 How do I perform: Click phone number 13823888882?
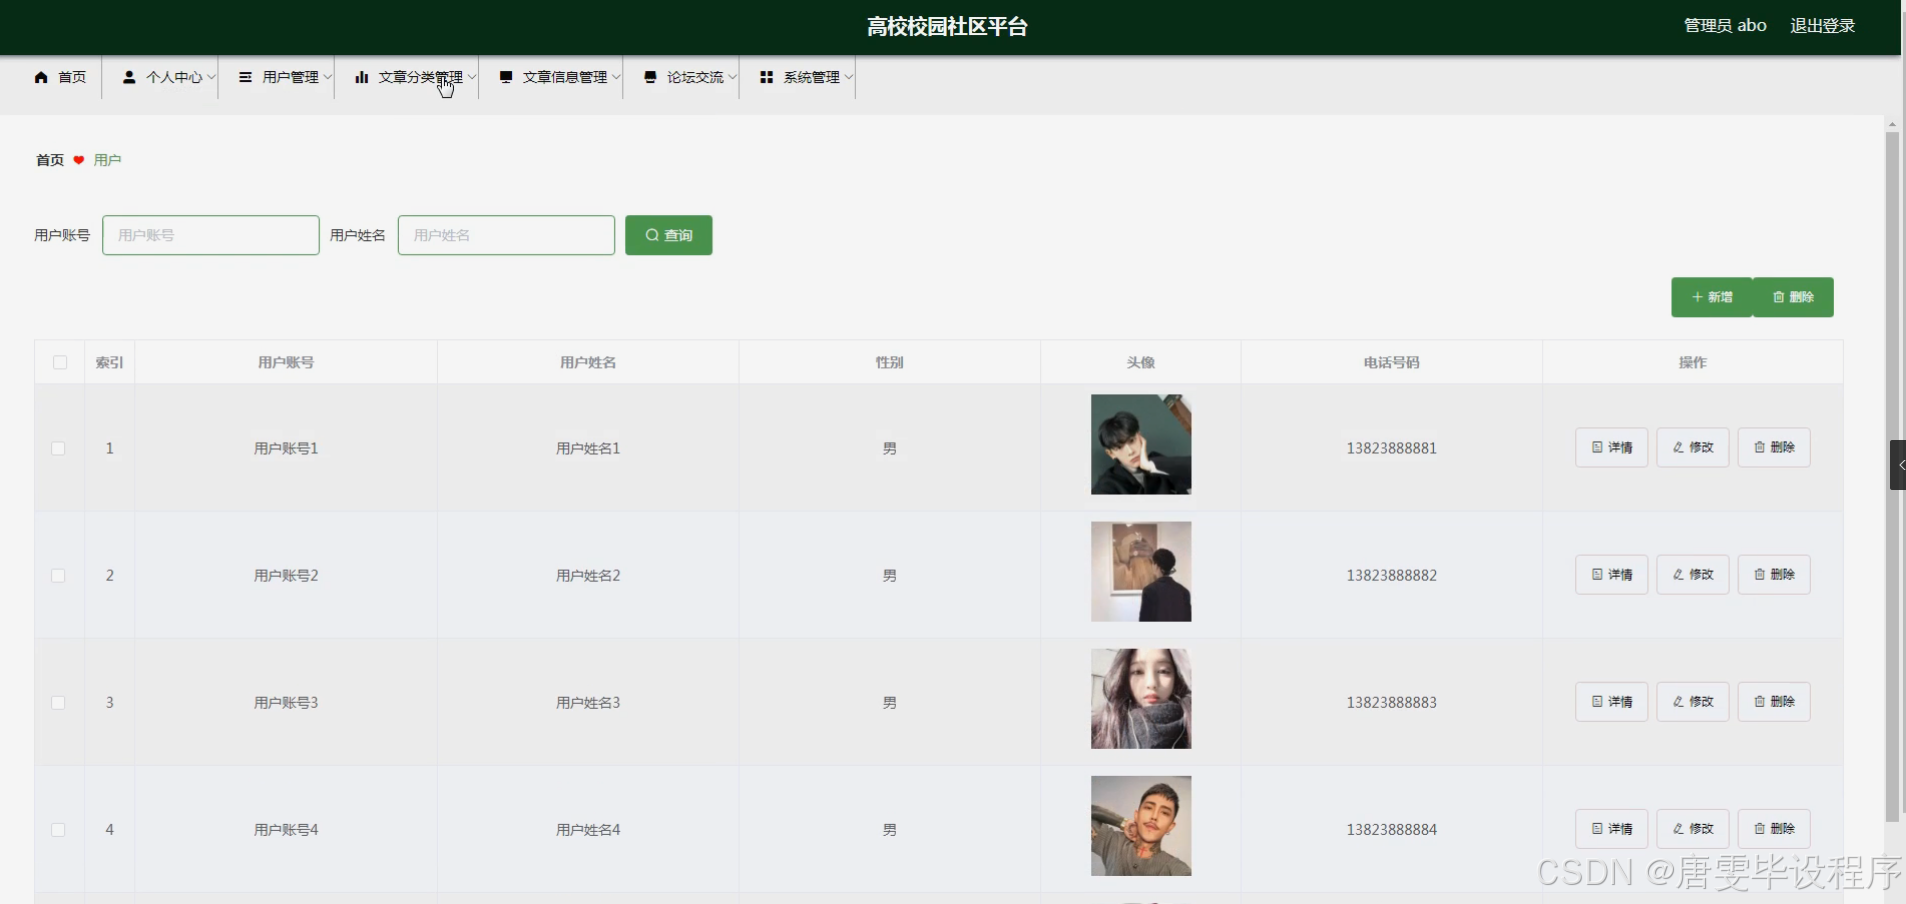click(x=1392, y=575)
